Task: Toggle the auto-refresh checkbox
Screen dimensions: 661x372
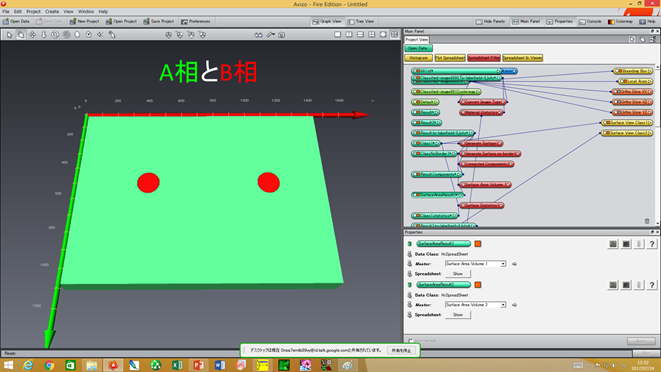Action: coord(411,341)
